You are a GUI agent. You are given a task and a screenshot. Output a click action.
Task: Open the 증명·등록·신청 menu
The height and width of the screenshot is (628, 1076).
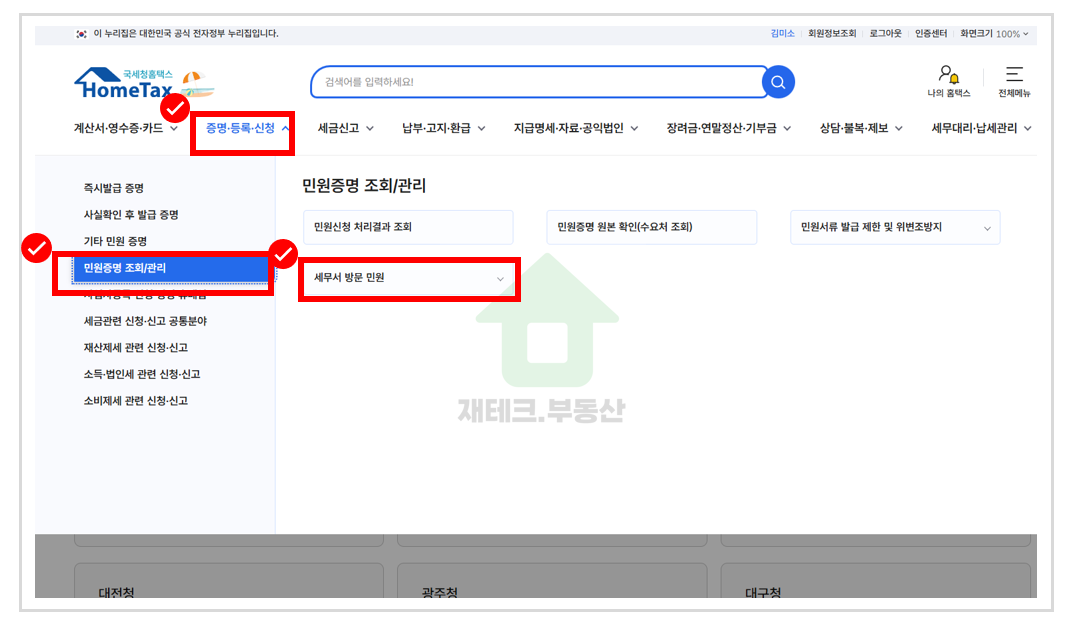(241, 128)
